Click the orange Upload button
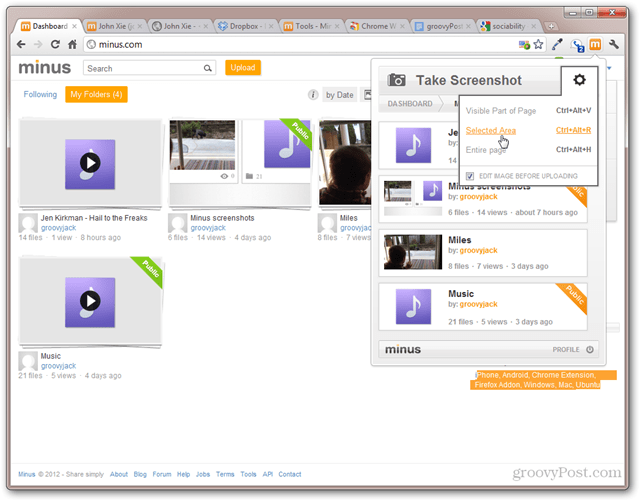Screen dimensions: 640x501 pyautogui.click(x=243, y=67)
